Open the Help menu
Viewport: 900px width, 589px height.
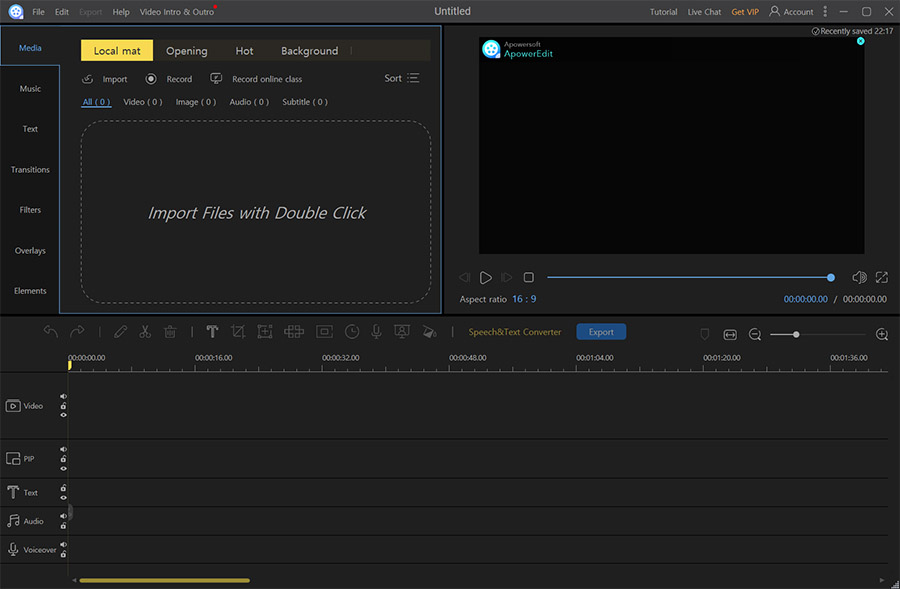(121, 11)
